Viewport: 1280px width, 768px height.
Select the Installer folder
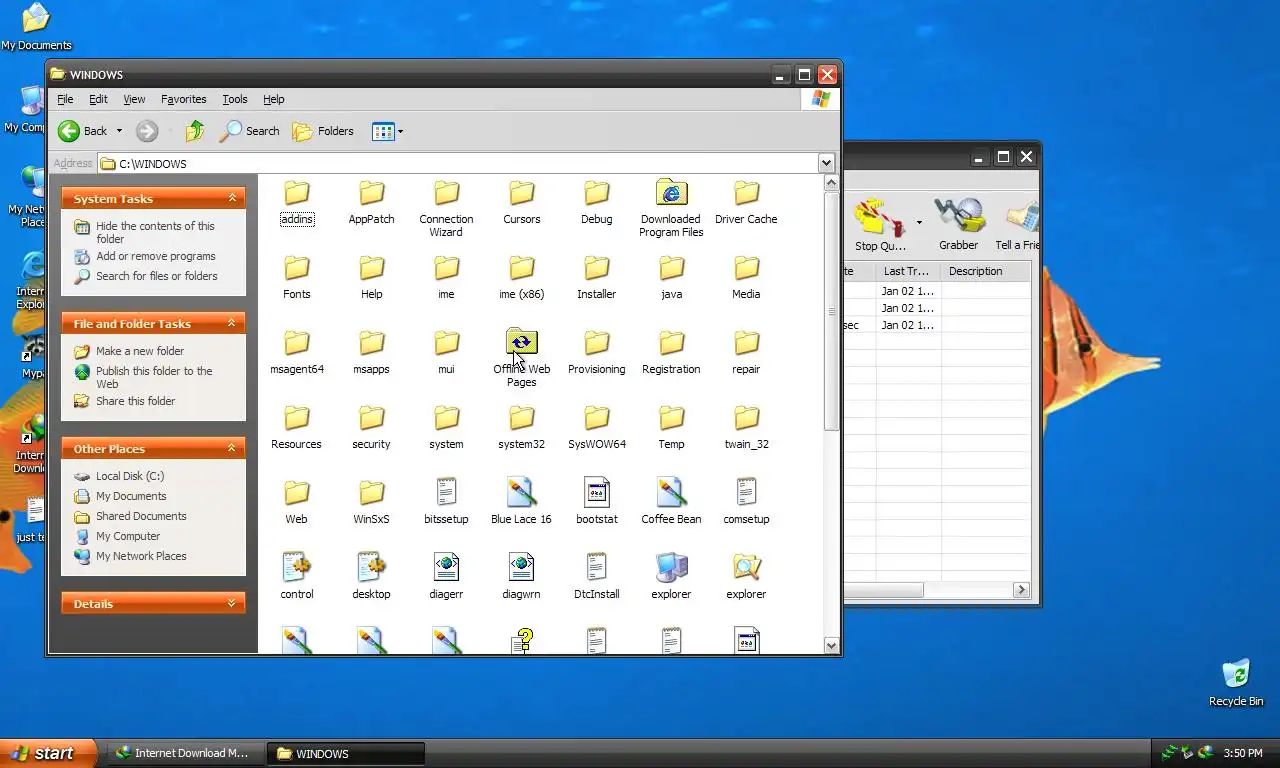coord(596,276)
